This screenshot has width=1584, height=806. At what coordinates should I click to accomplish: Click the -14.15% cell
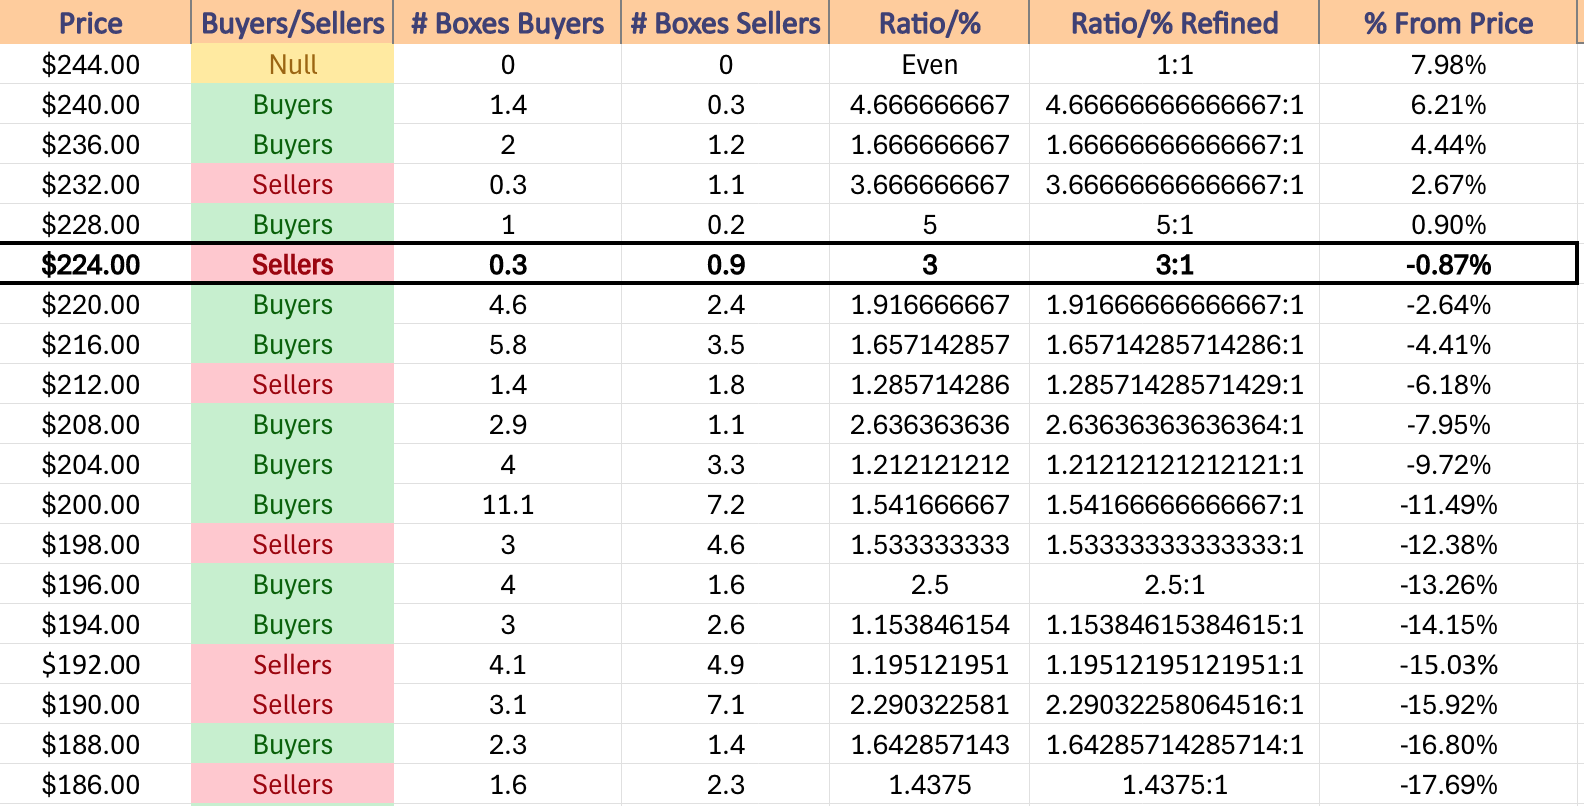1448,625
